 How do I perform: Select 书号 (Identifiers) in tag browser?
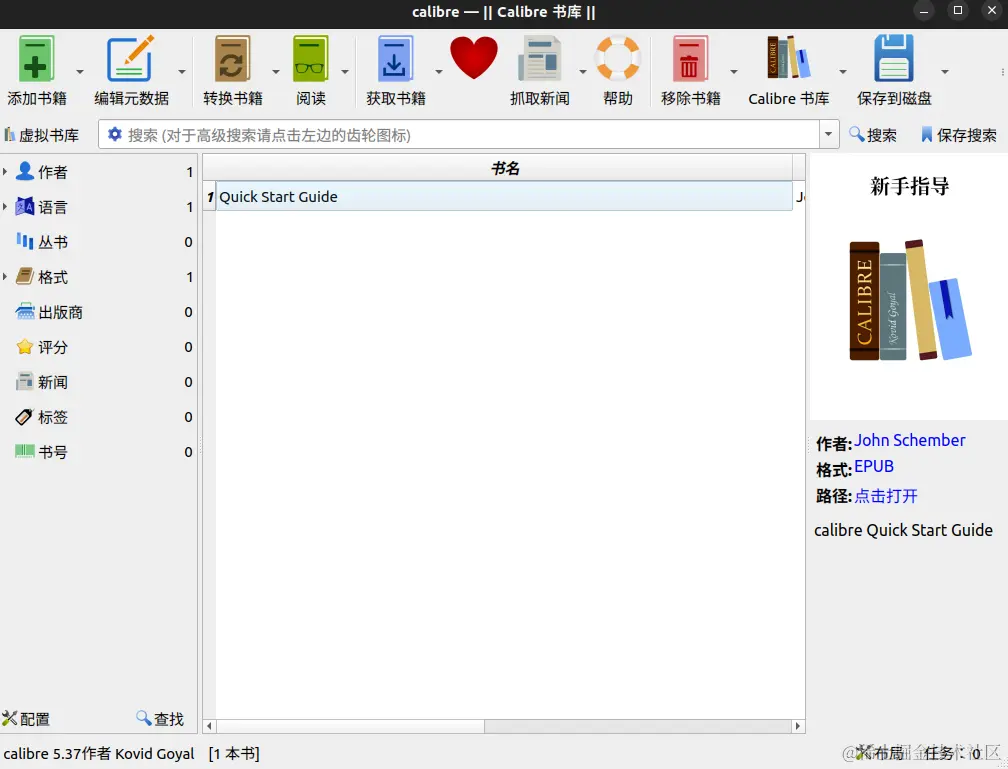(53, 452)
